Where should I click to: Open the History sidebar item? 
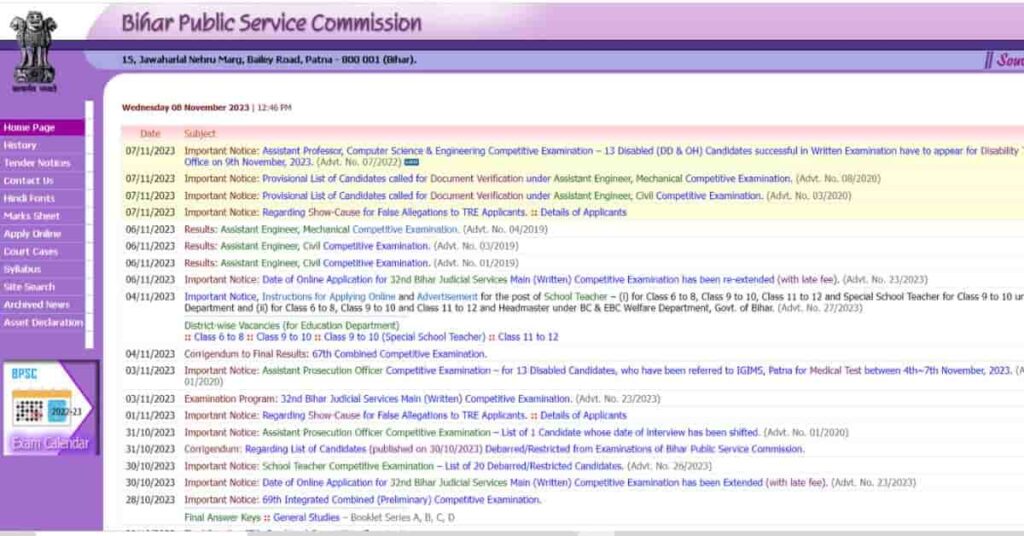pos(20,145)
